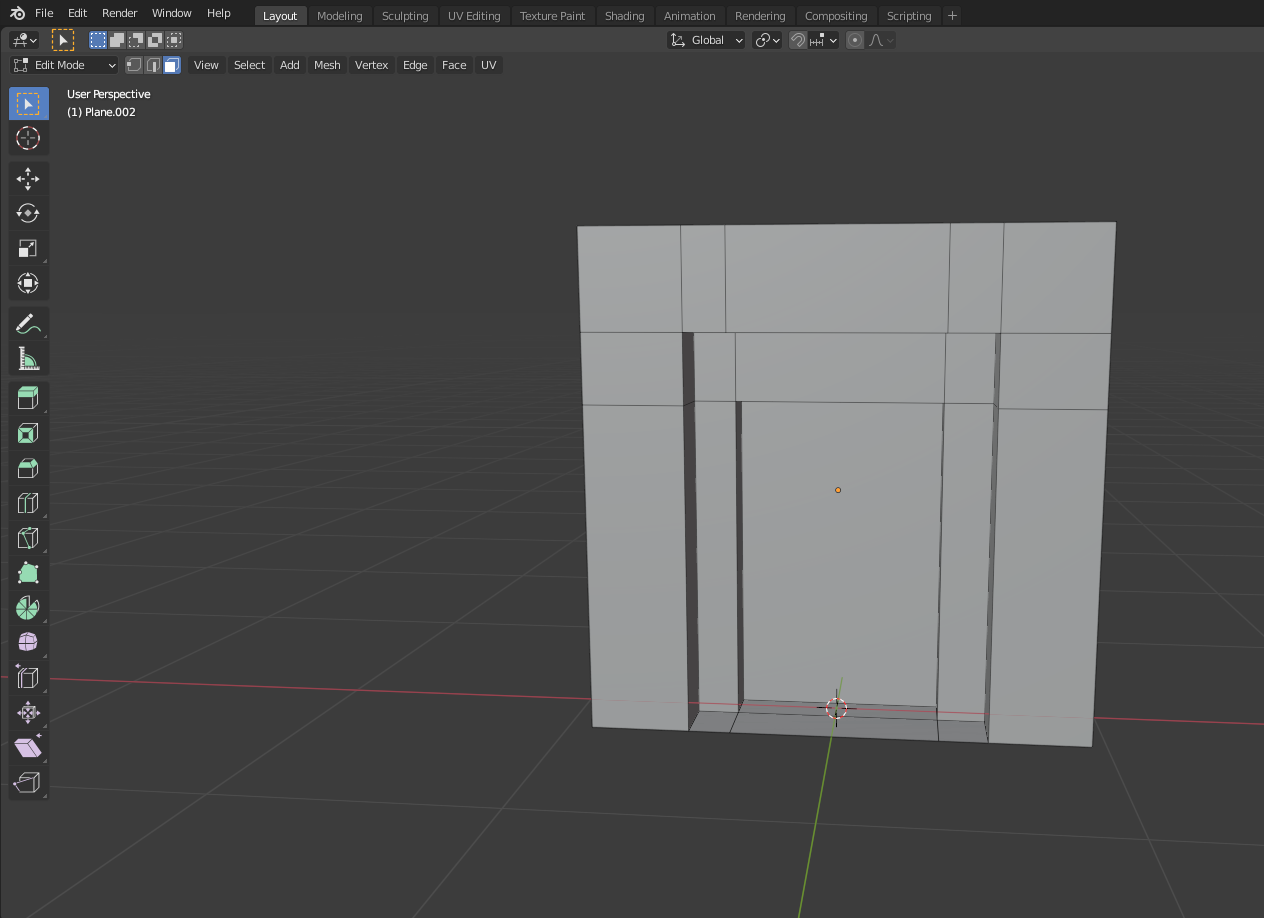Activate the Rotate tool
The image size is (1264, 918).
point(28,213)
